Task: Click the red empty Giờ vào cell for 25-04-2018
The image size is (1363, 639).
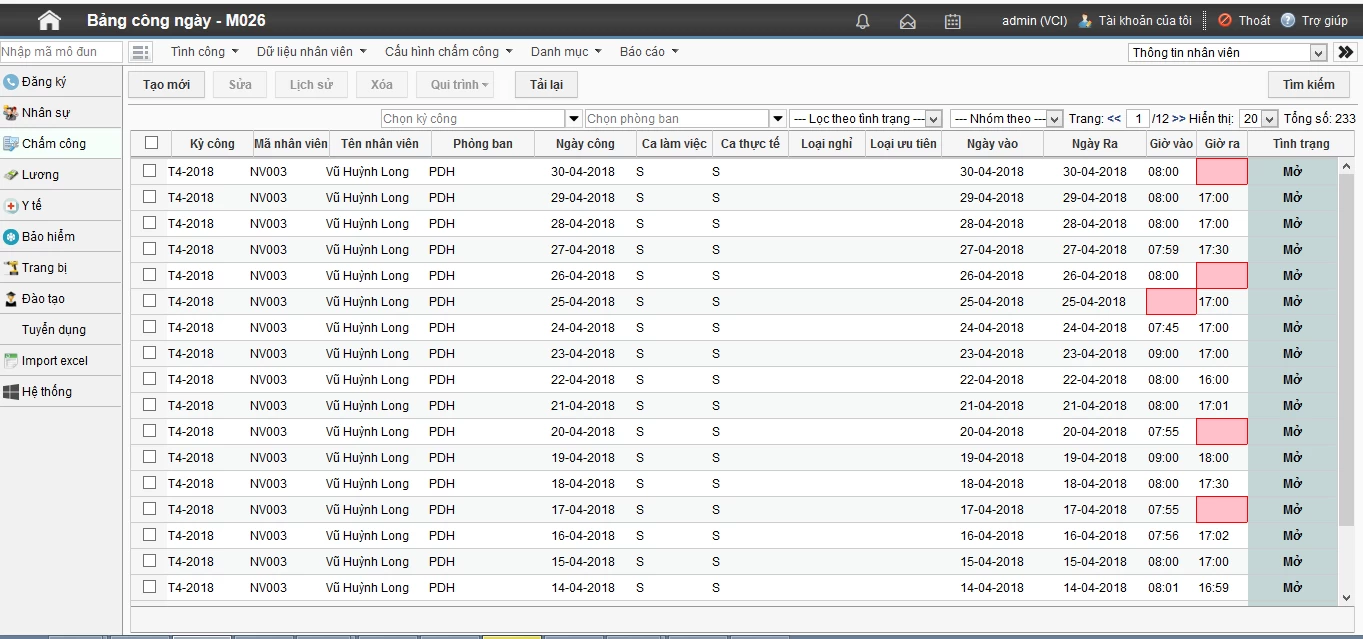Action: pos(1171,301)
